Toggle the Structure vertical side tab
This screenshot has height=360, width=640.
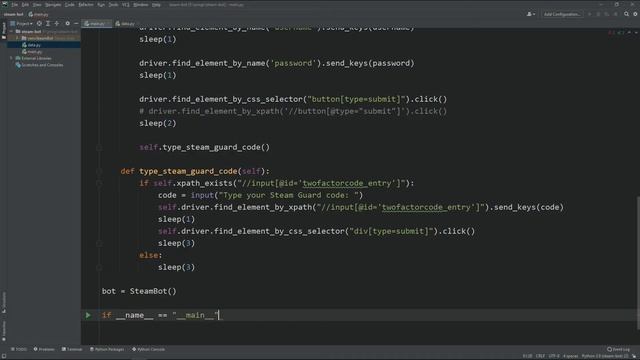point(4,303)
